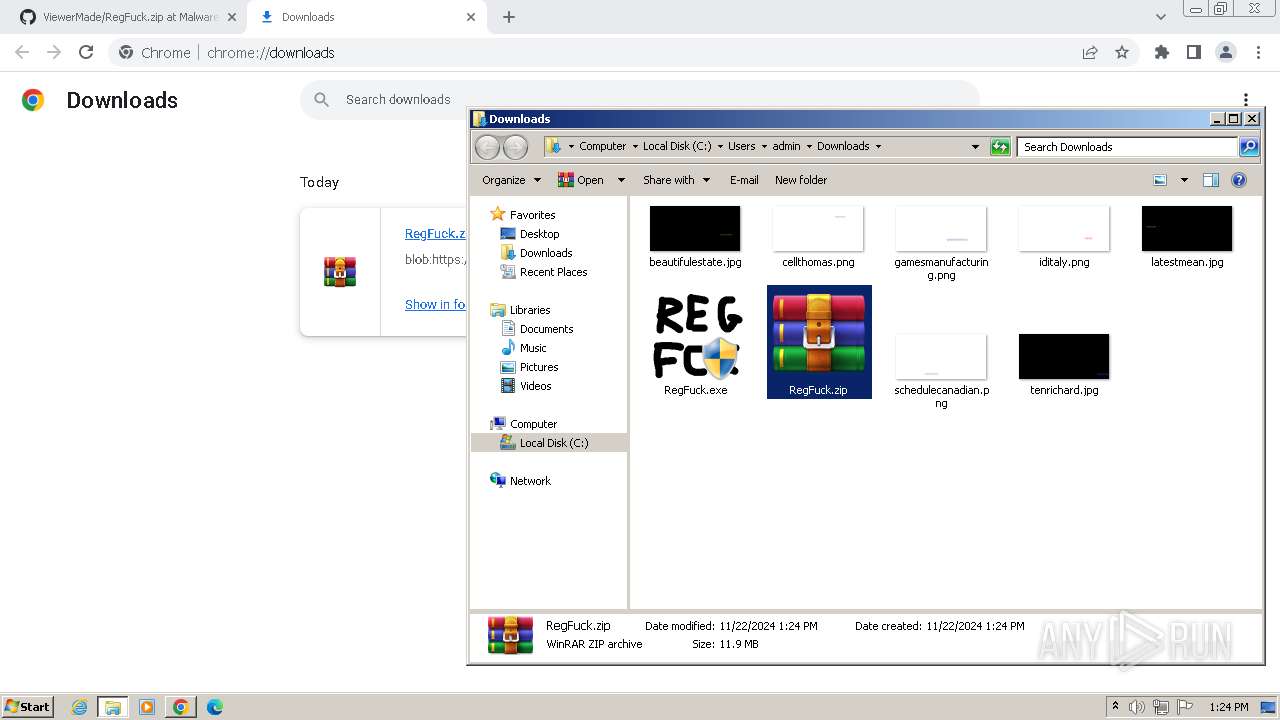
Task: Select RegFuck.exe file icon
Action: coord(696,338)
